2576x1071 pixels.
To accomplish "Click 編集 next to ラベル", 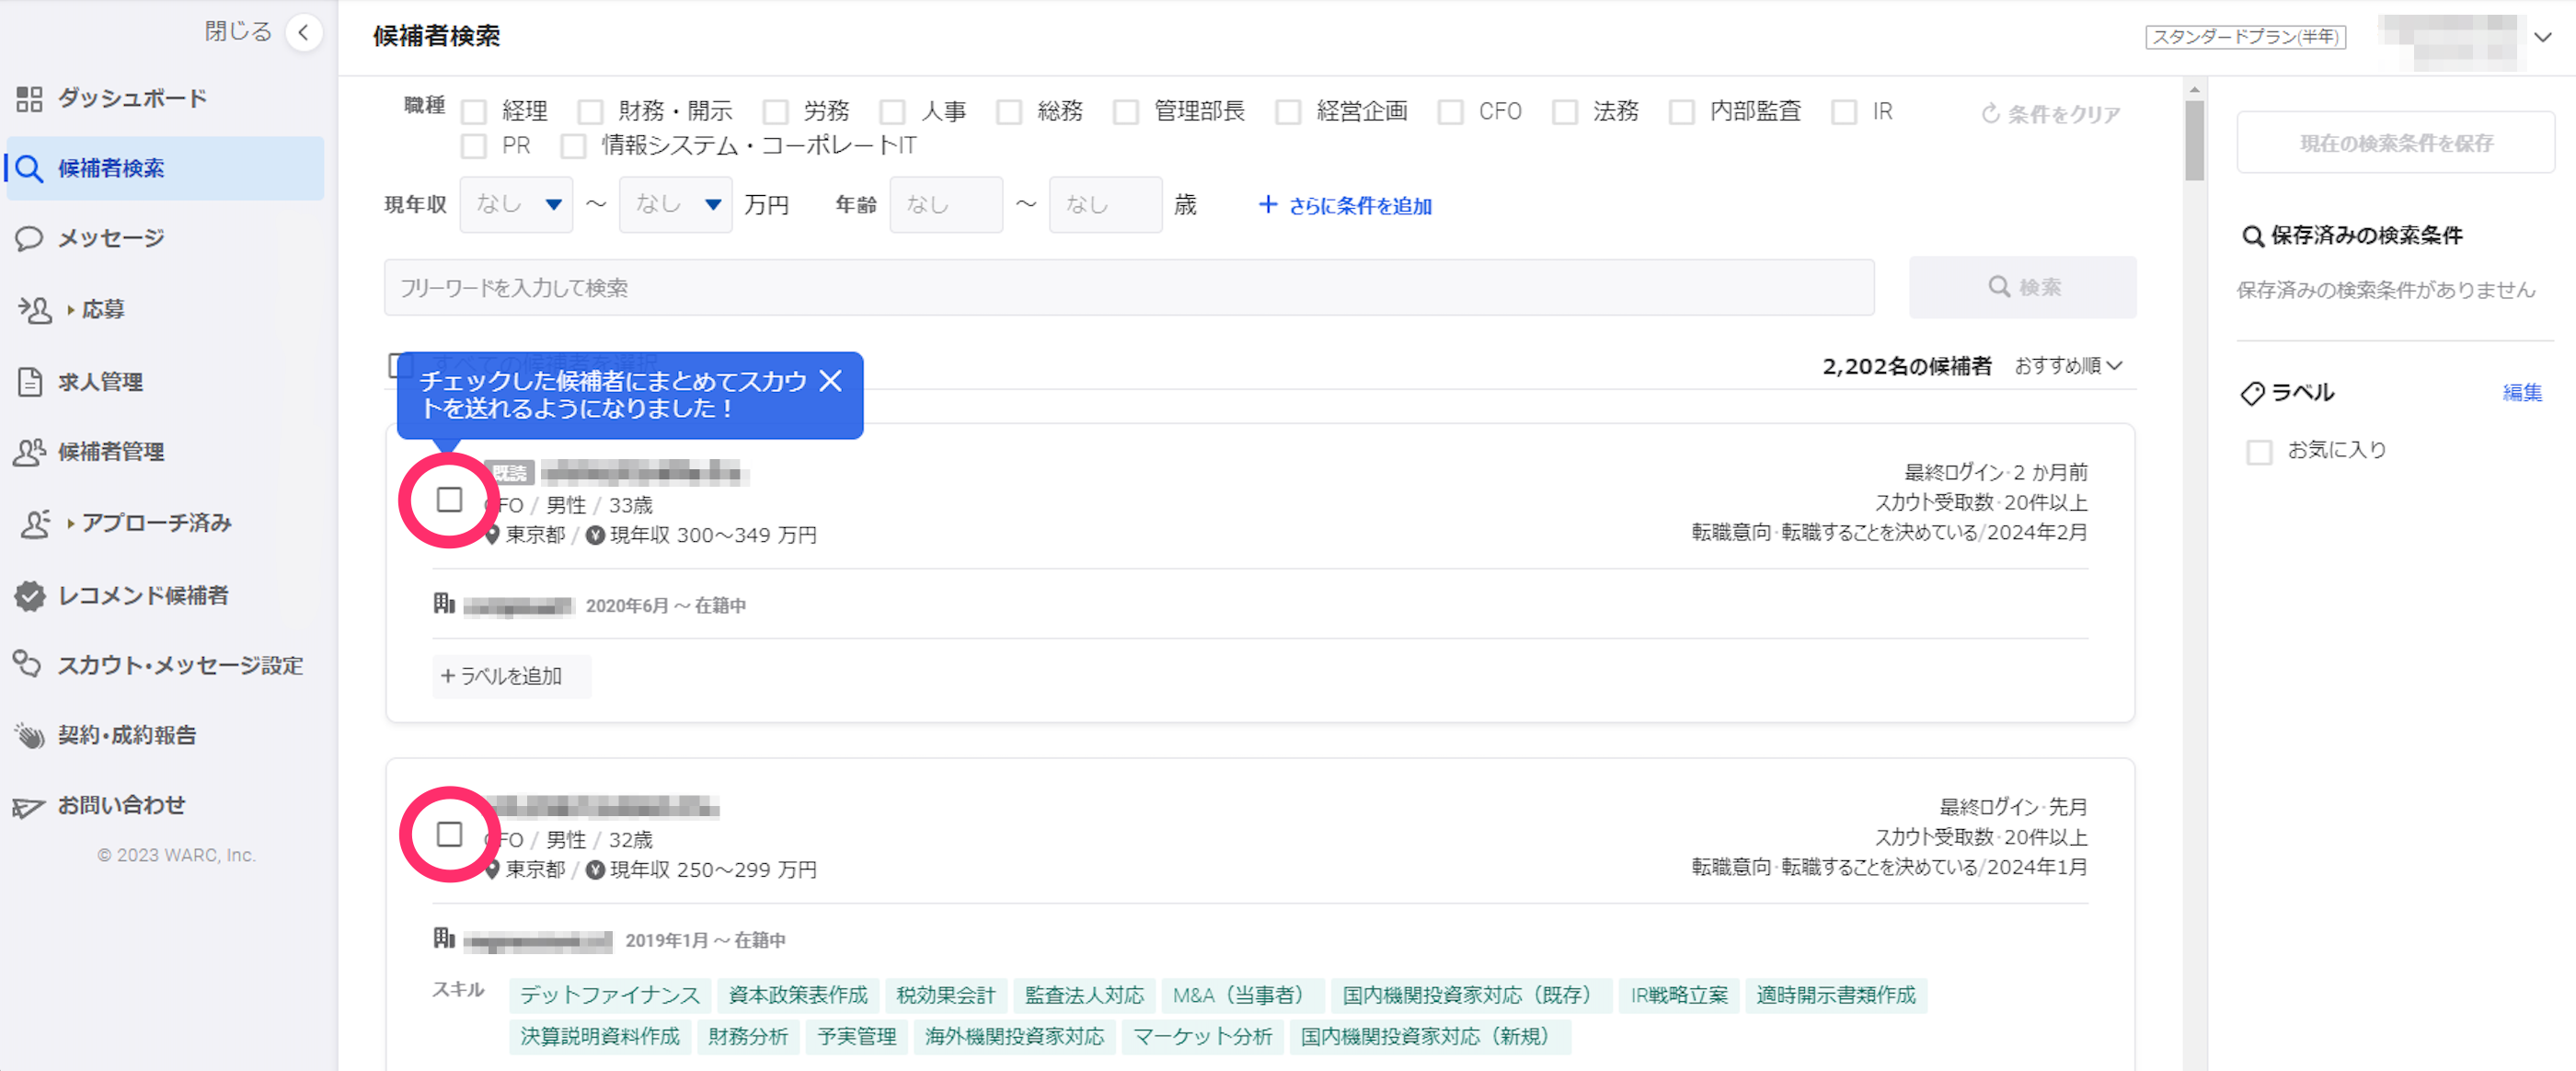I will pyautogui.click(x=2522, y=393).
